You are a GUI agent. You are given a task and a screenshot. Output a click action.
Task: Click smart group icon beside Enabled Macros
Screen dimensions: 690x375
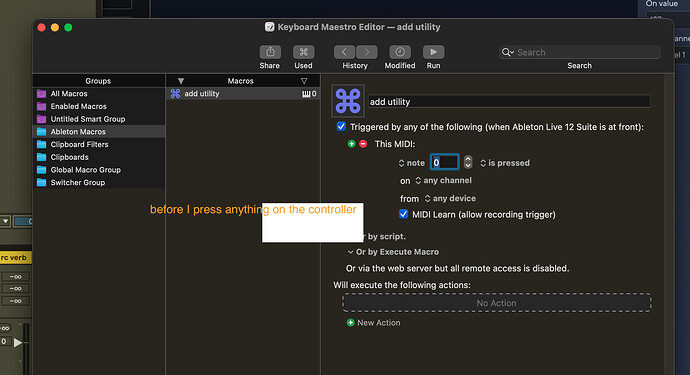click(x=41, y=107)
